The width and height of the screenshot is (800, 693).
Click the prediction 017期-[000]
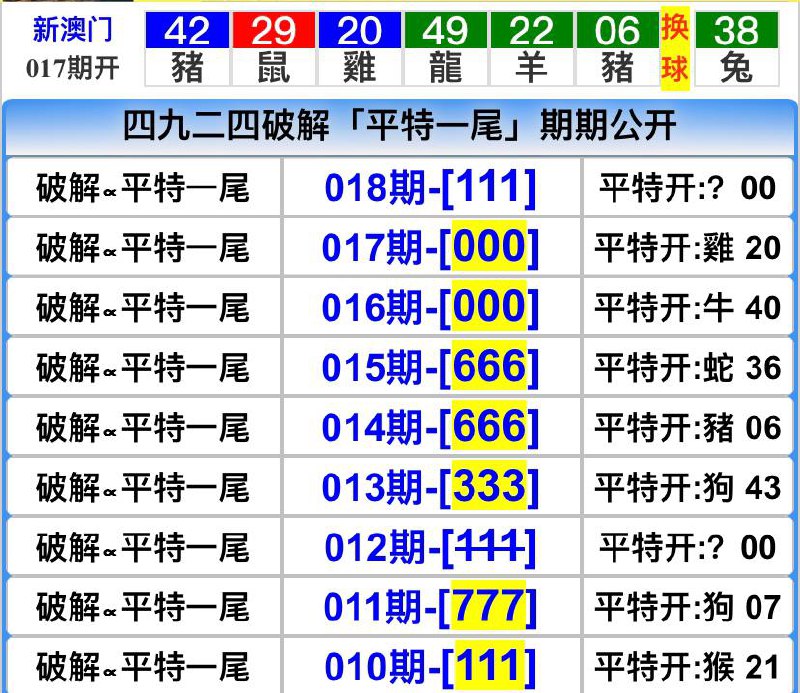(x=431, y=248)
